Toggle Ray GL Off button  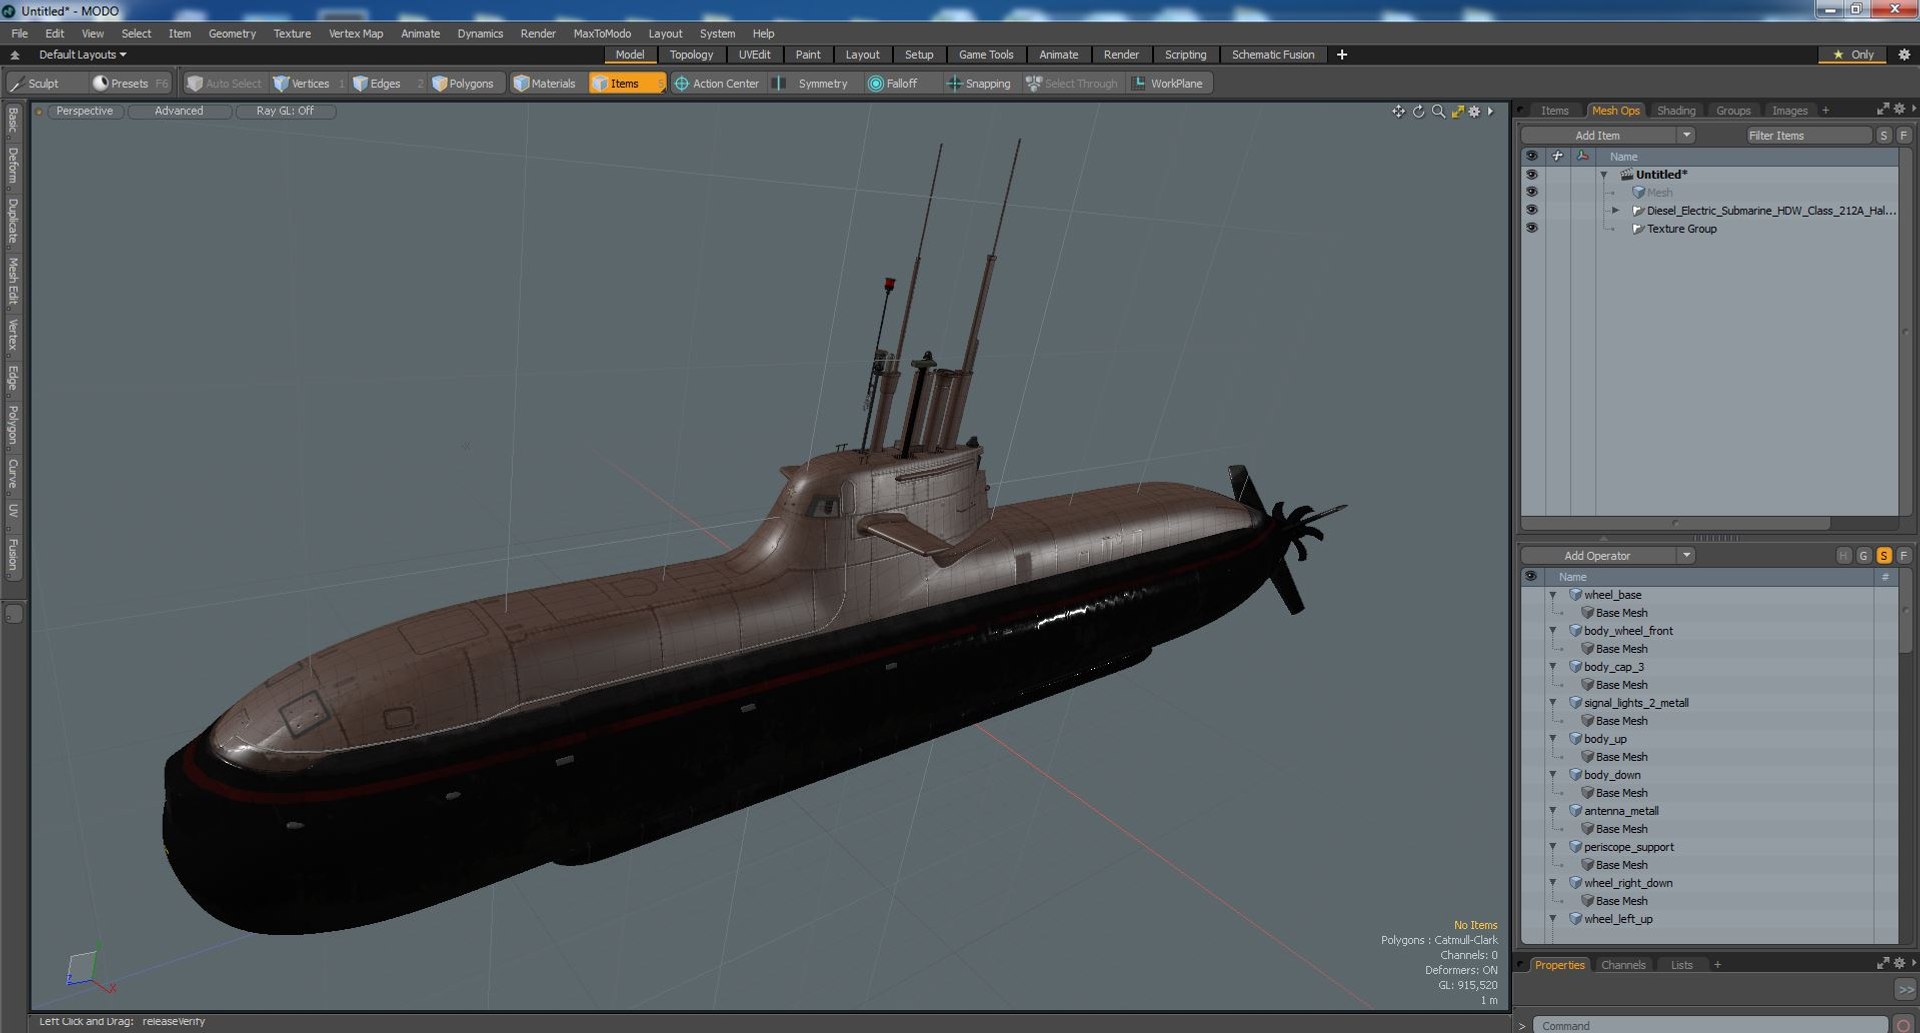[285, 111]
